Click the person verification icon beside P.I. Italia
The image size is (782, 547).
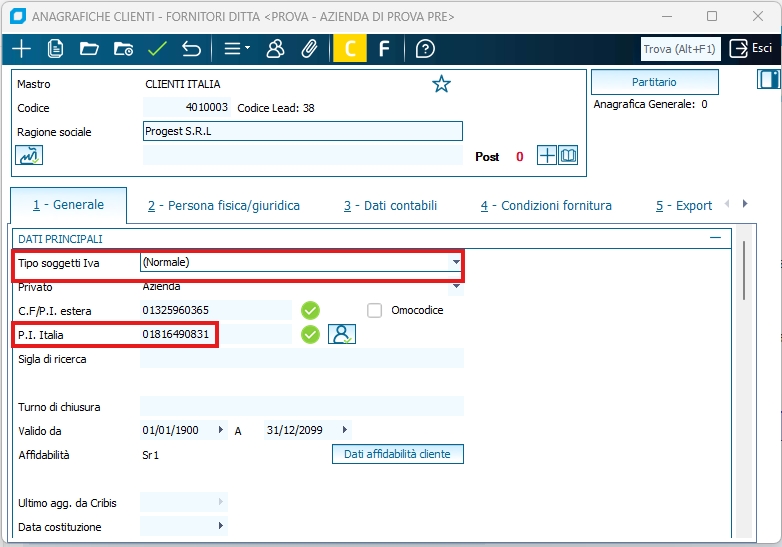coord(342,334)
